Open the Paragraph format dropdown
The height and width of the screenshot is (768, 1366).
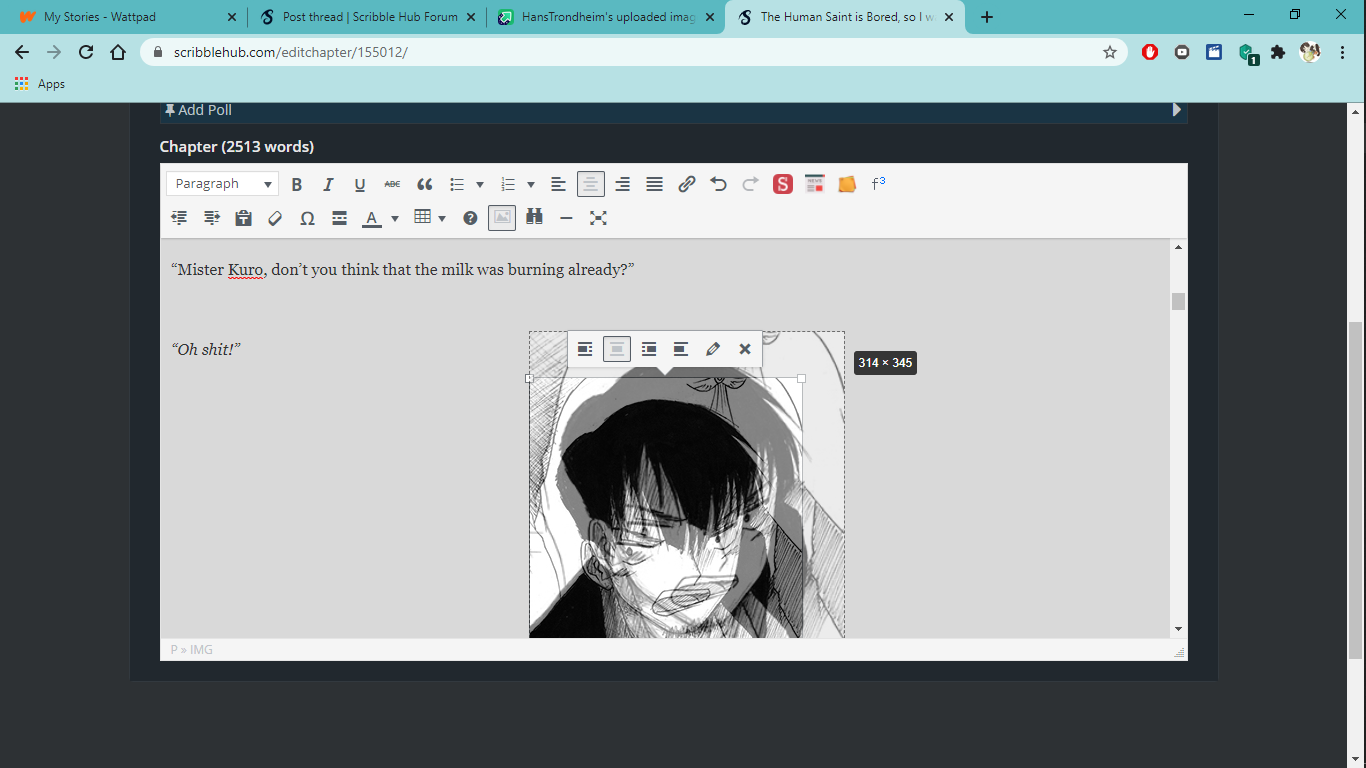pyautogui.click(x=223, y=184)
